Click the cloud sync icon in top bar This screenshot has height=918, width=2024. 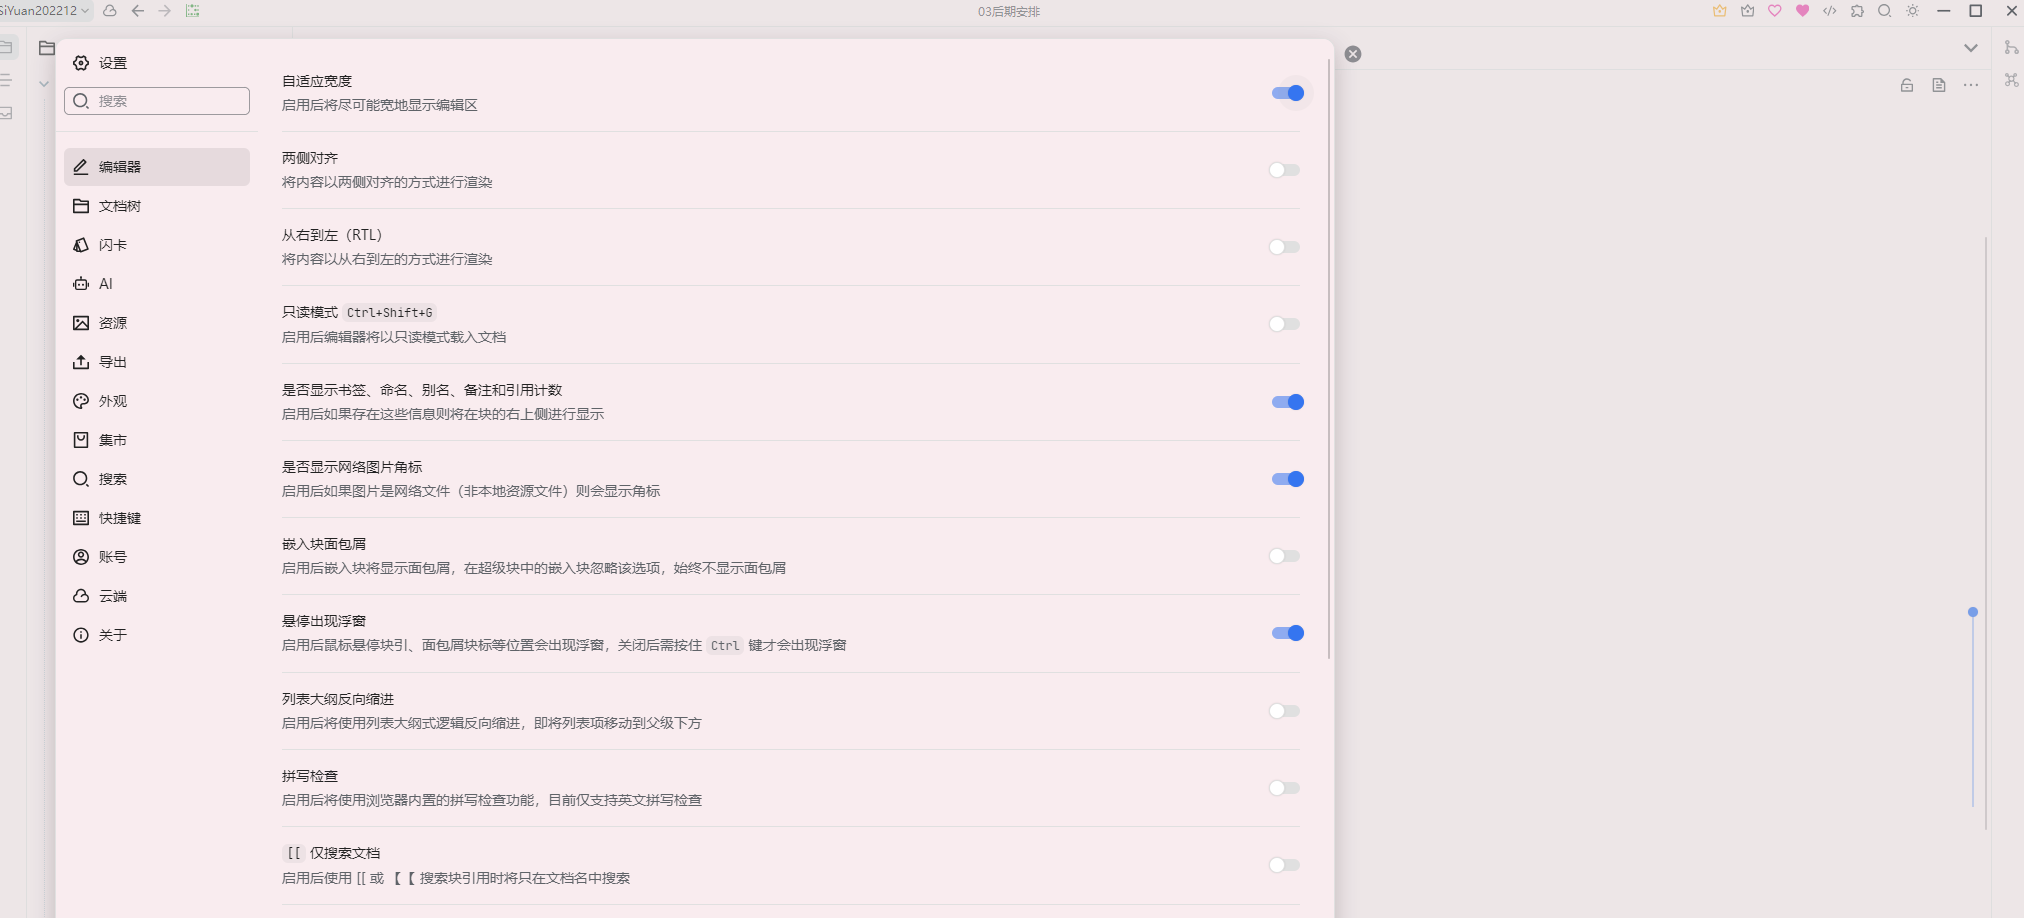110,11
